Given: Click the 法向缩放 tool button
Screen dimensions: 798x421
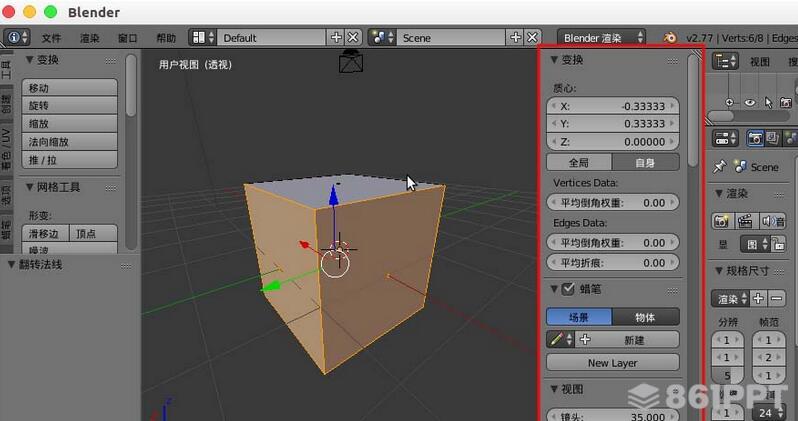Looking at the screenshot, I should (70, 142).
